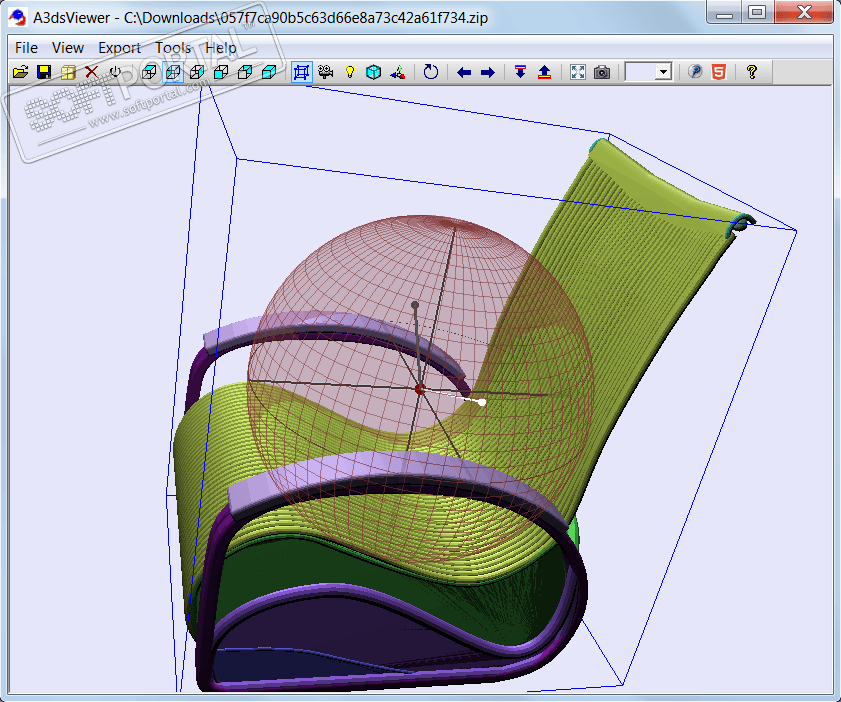The height and width of the screenshot is (702, 841).
Task: Toggle the movie camera view button
Action: (x=326, y=72)
